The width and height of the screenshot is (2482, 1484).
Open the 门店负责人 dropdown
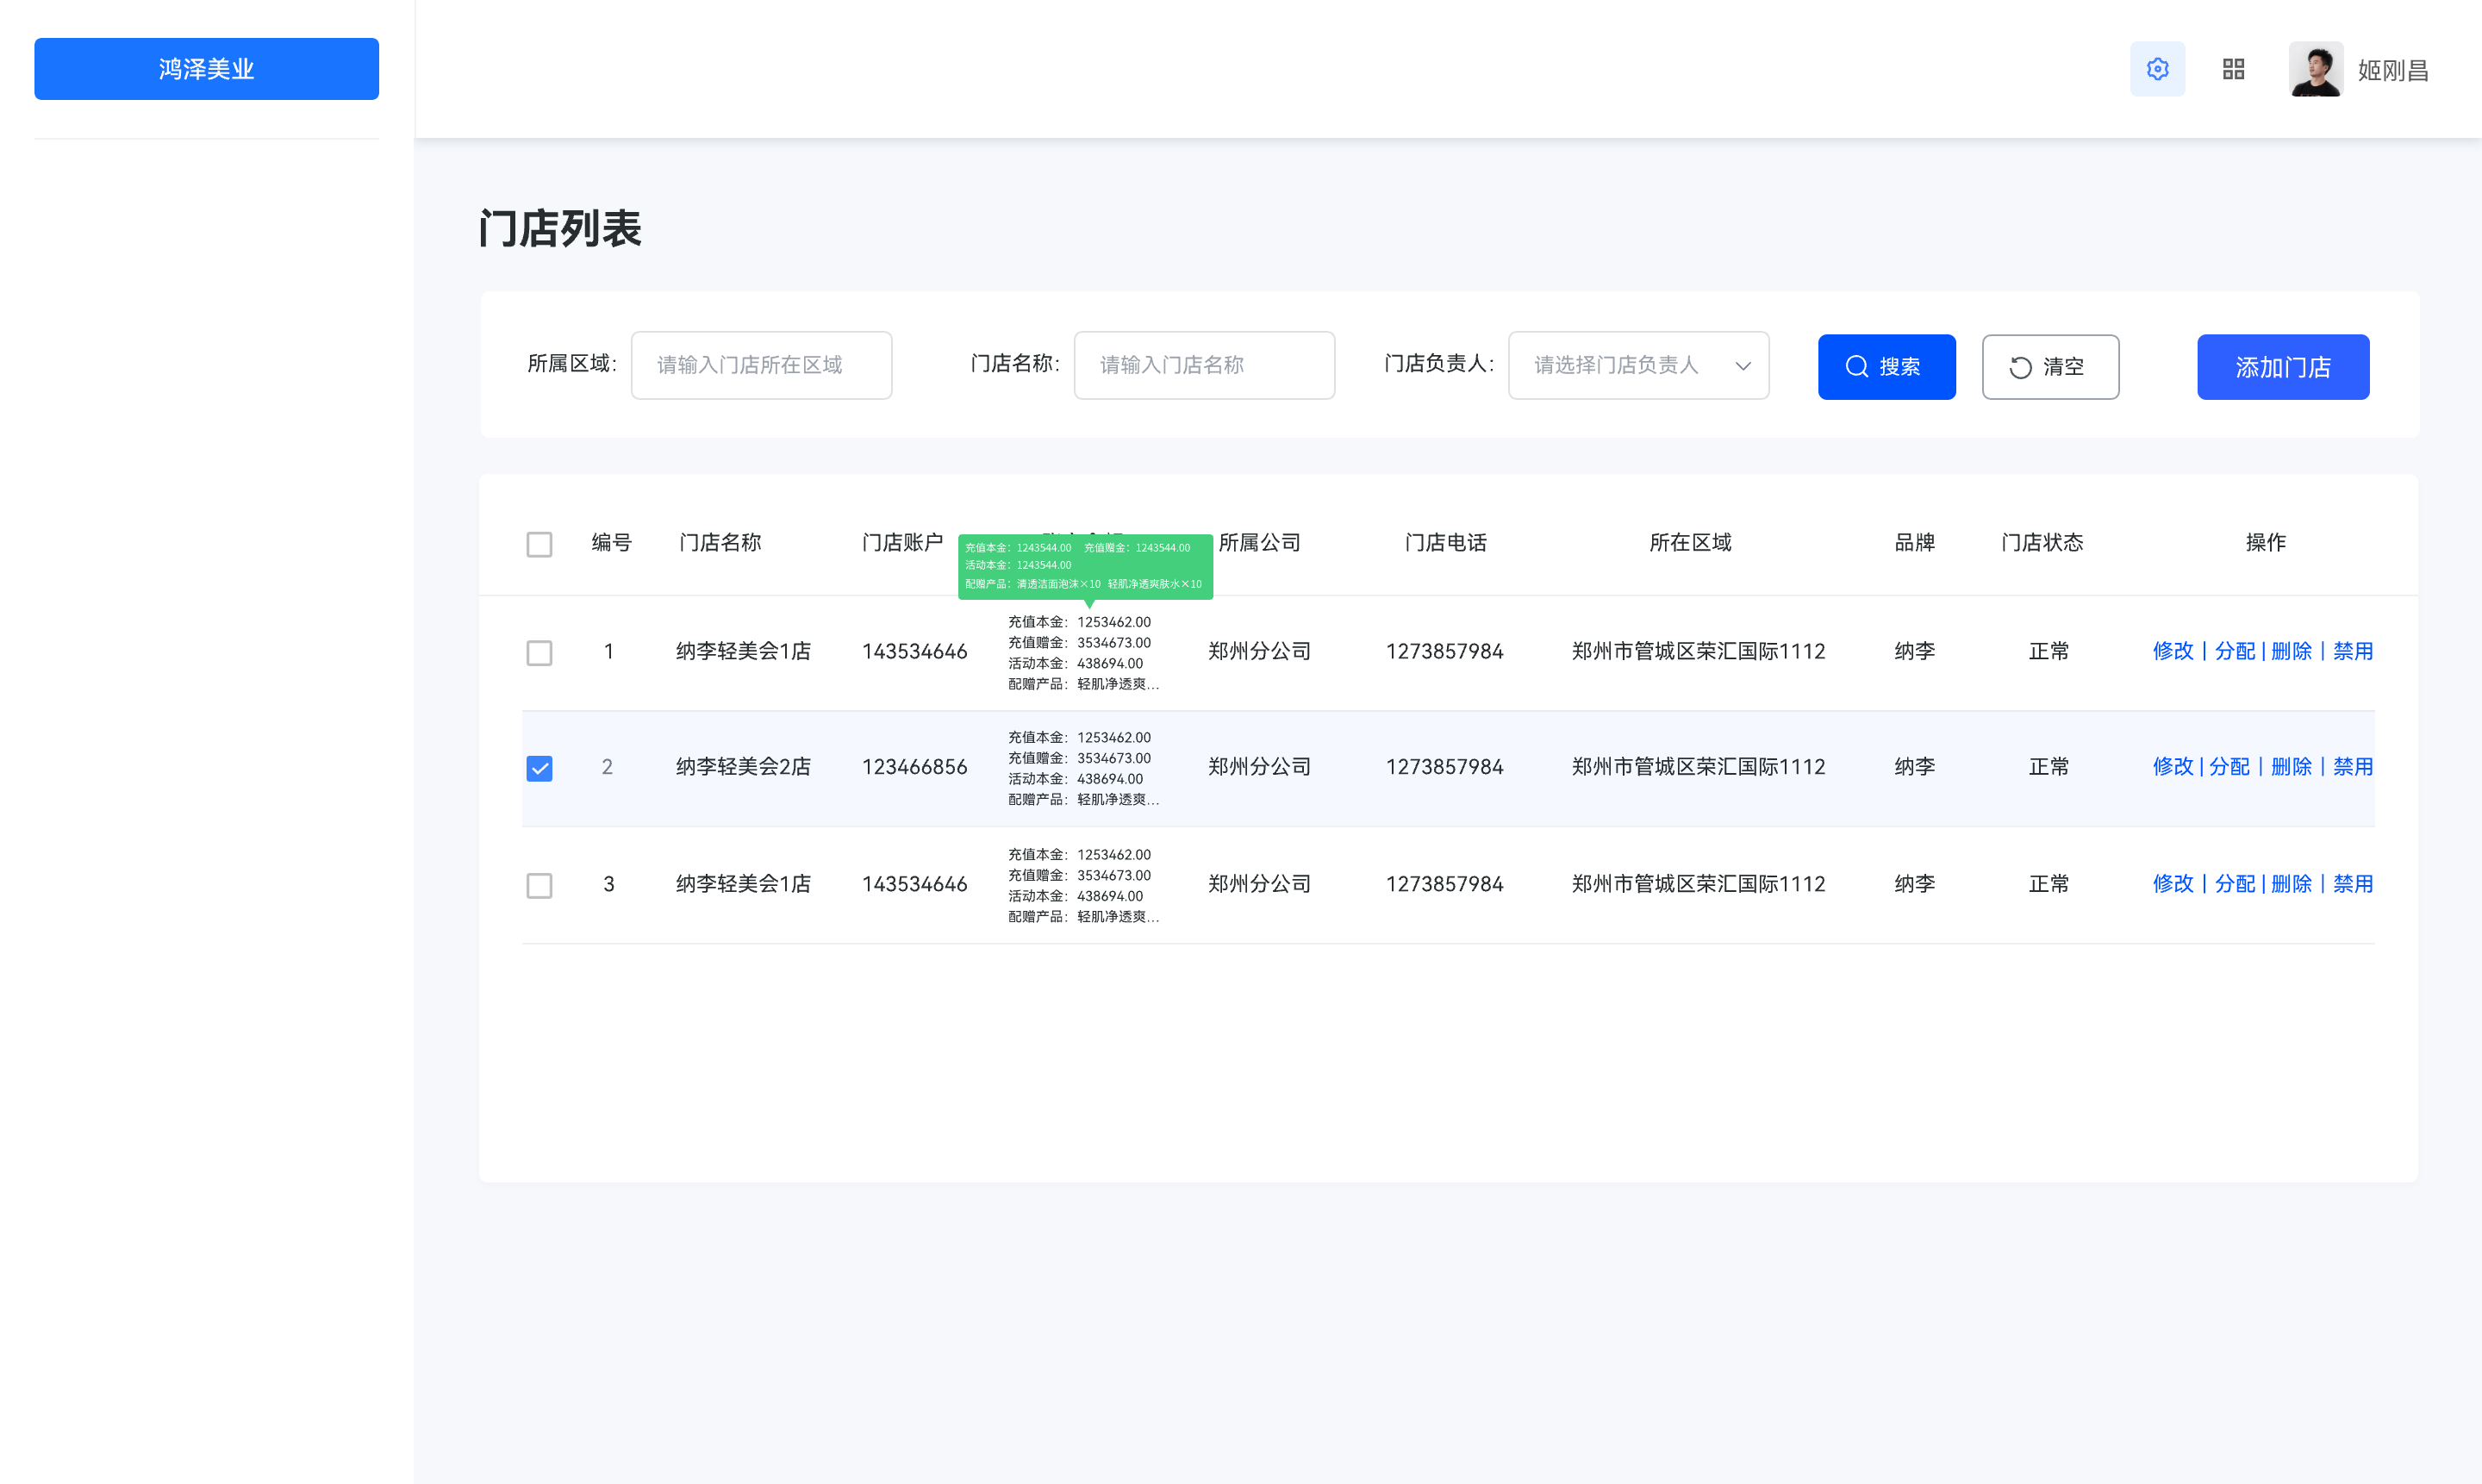(x=1638, y=365)
